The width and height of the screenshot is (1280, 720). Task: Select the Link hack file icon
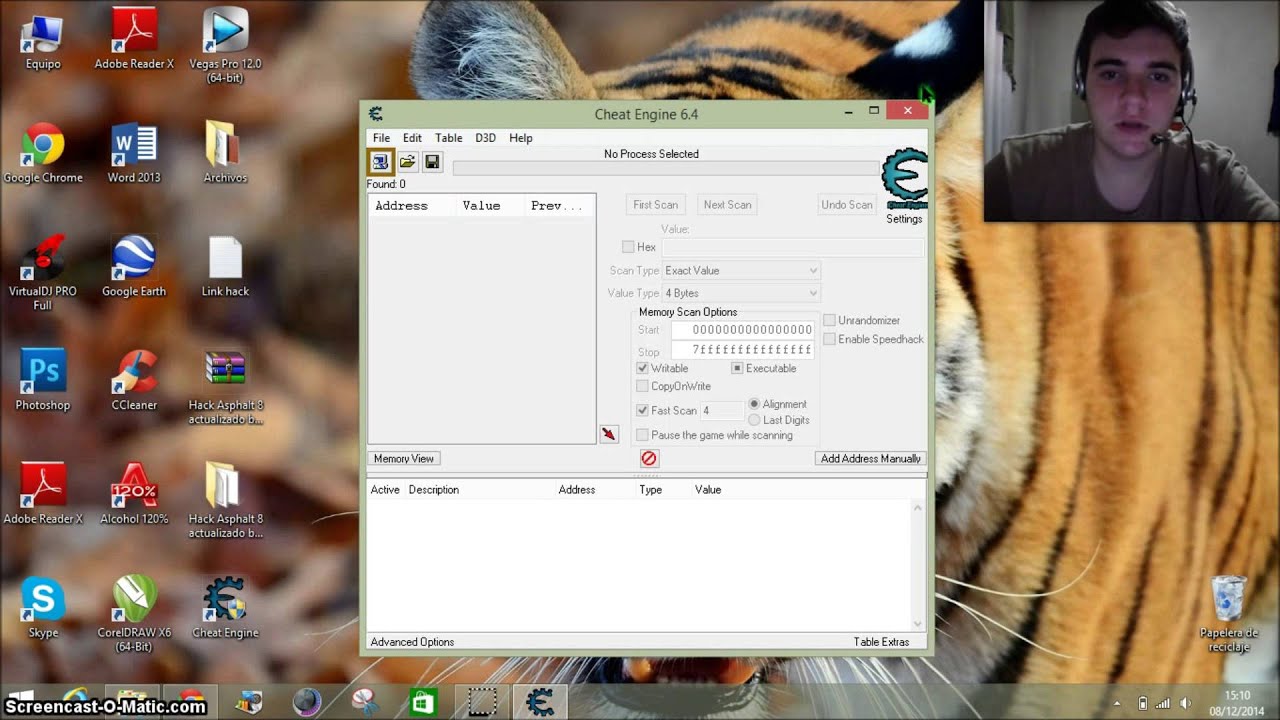(x=225, y=268)
